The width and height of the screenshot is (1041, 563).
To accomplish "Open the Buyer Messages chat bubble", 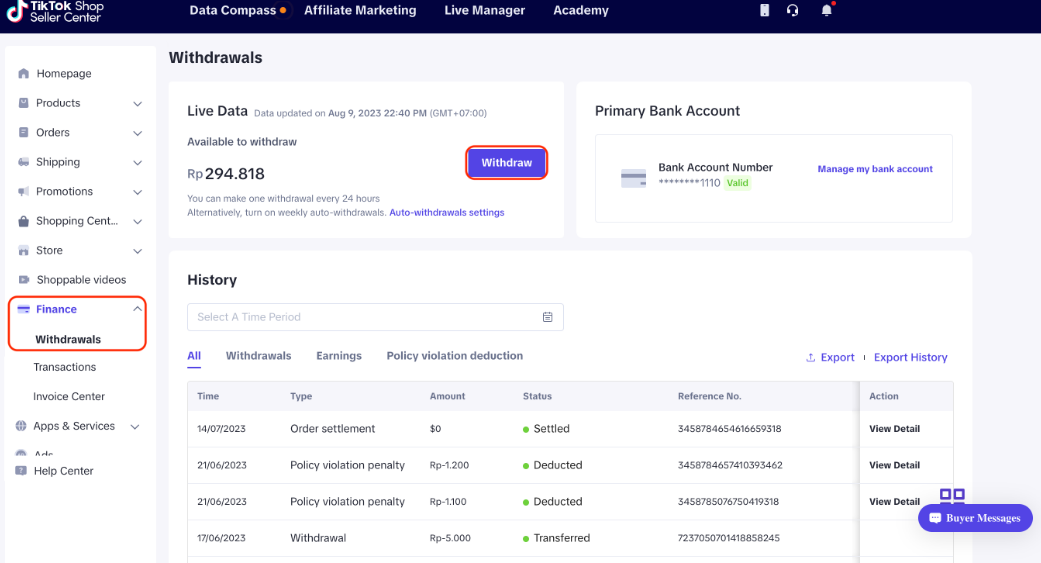I will tap(974, 518).
